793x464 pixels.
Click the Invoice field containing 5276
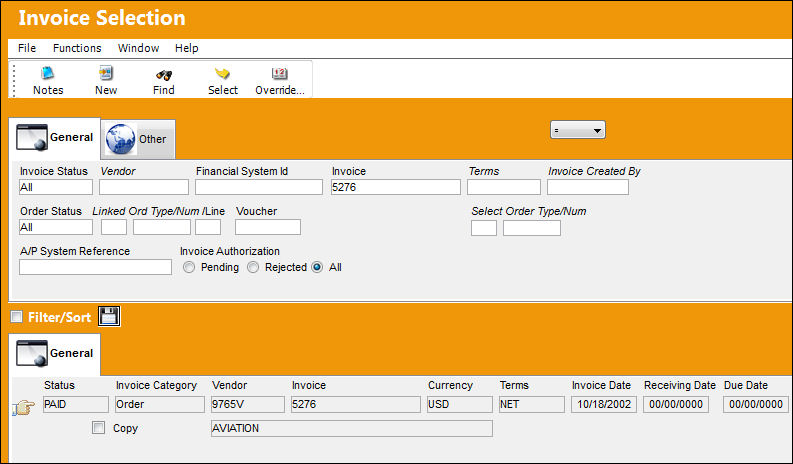(396, 187)
